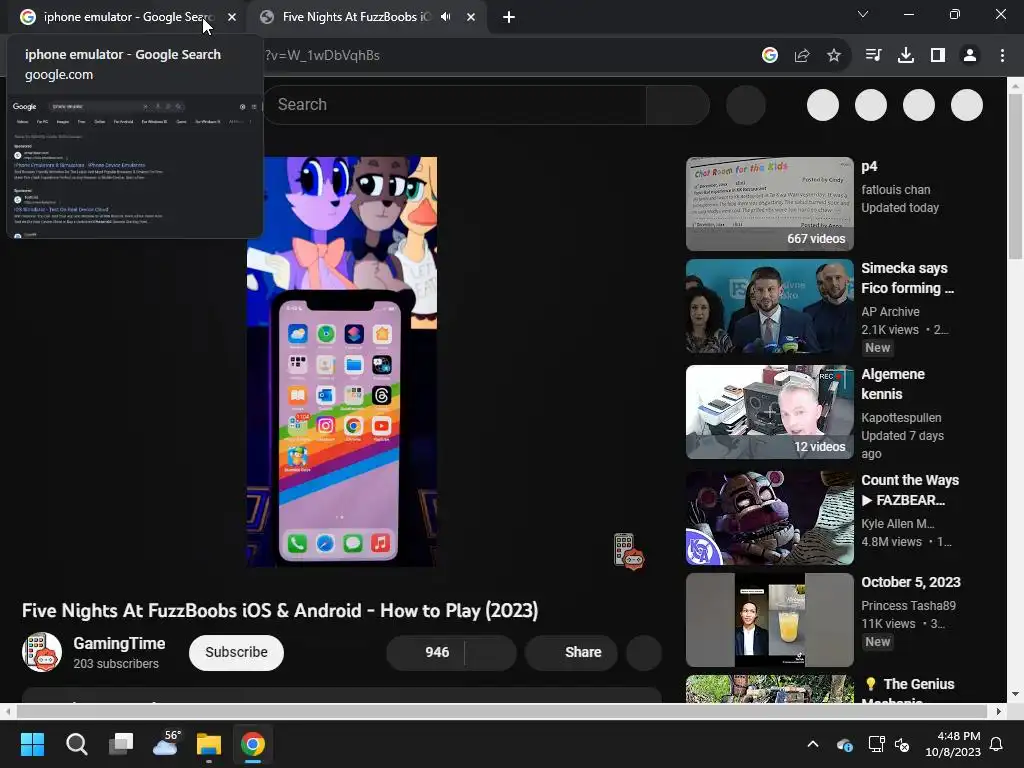
Task: Open the Algemene kennis playlist thumbnail
Action: click(x=769, y=412)
